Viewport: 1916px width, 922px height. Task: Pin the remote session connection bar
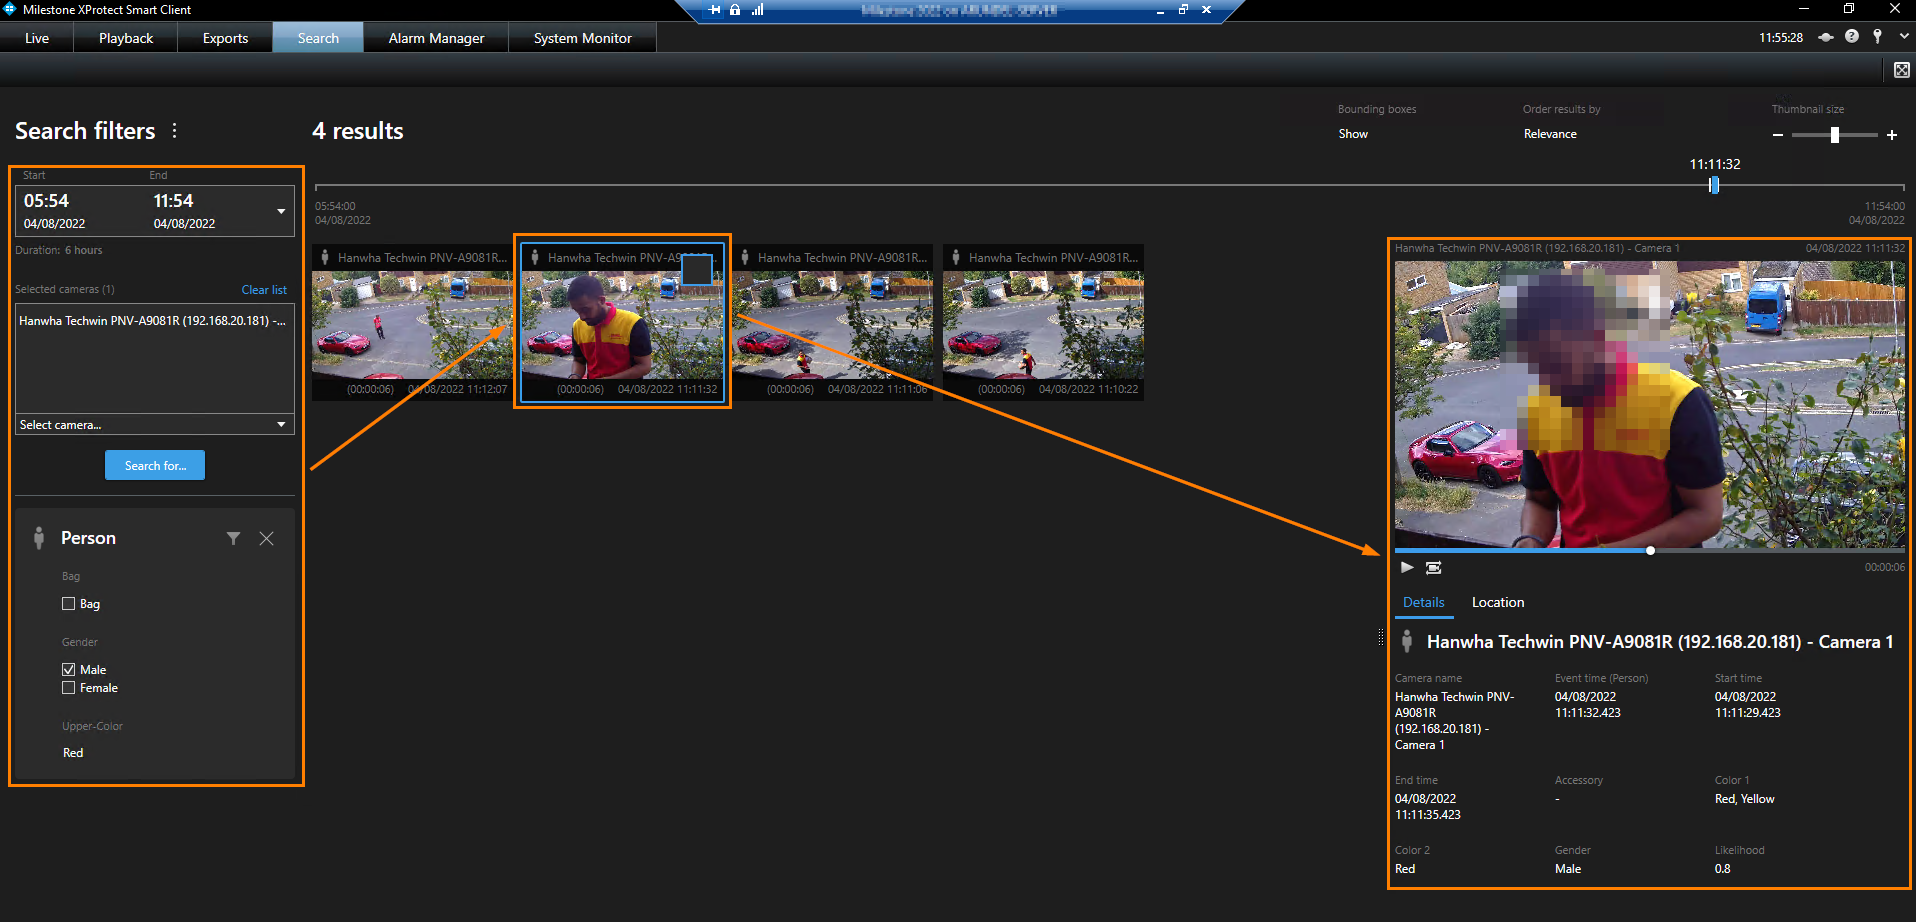tap(714, 10)
